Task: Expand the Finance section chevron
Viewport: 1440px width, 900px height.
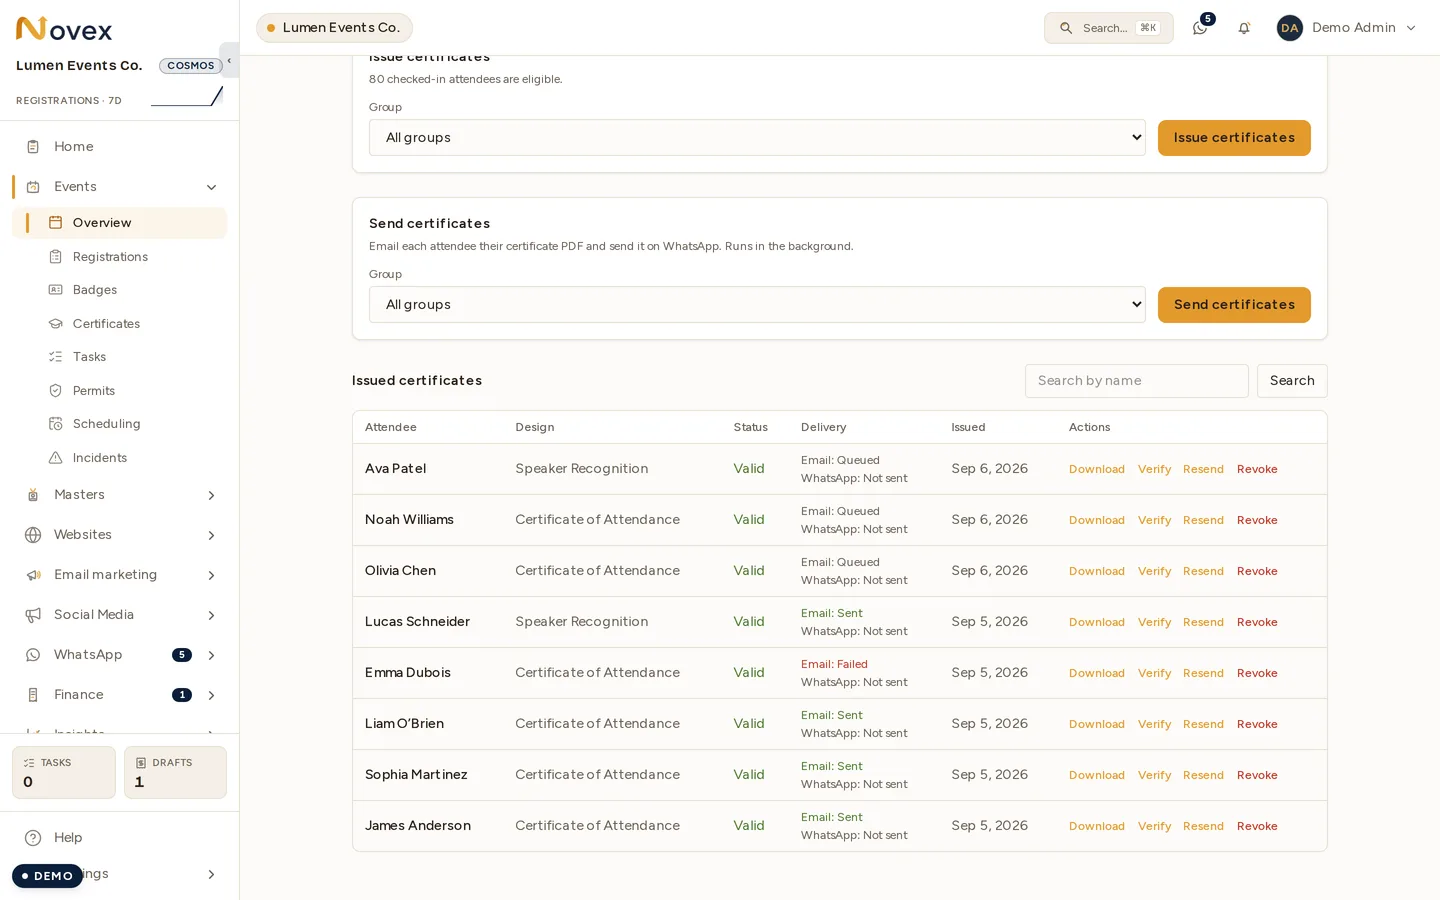Action: tap(211, 695)
